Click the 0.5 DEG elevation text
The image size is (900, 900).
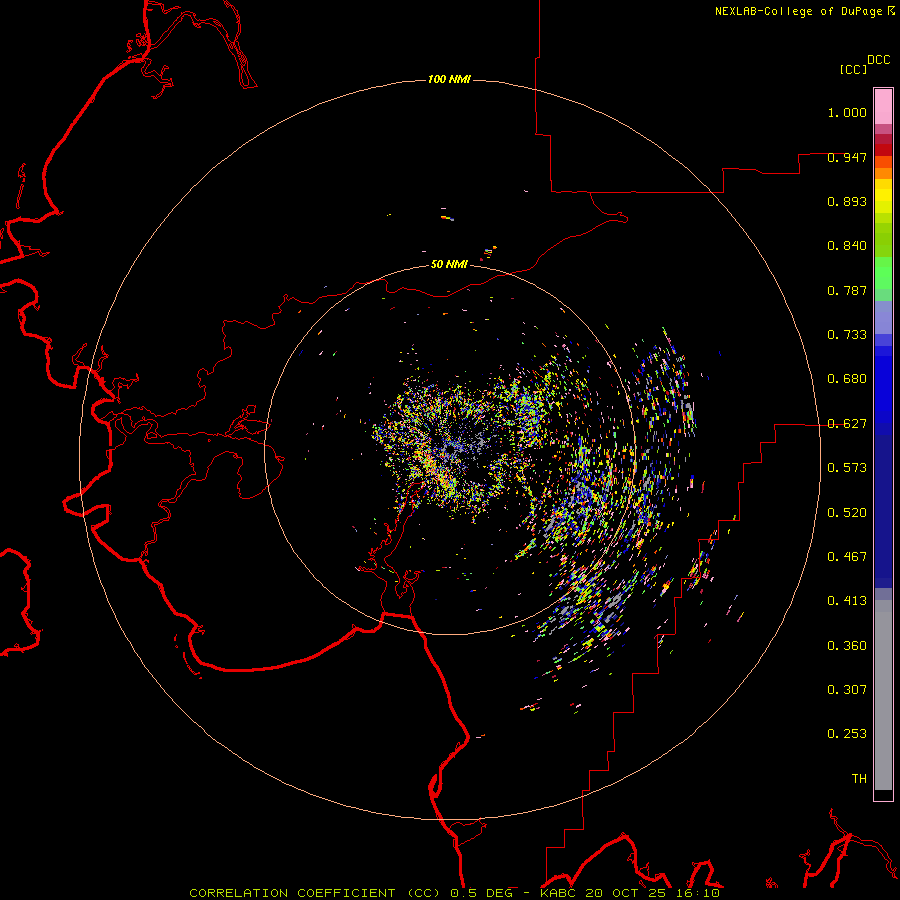click(x=481, y=893)
